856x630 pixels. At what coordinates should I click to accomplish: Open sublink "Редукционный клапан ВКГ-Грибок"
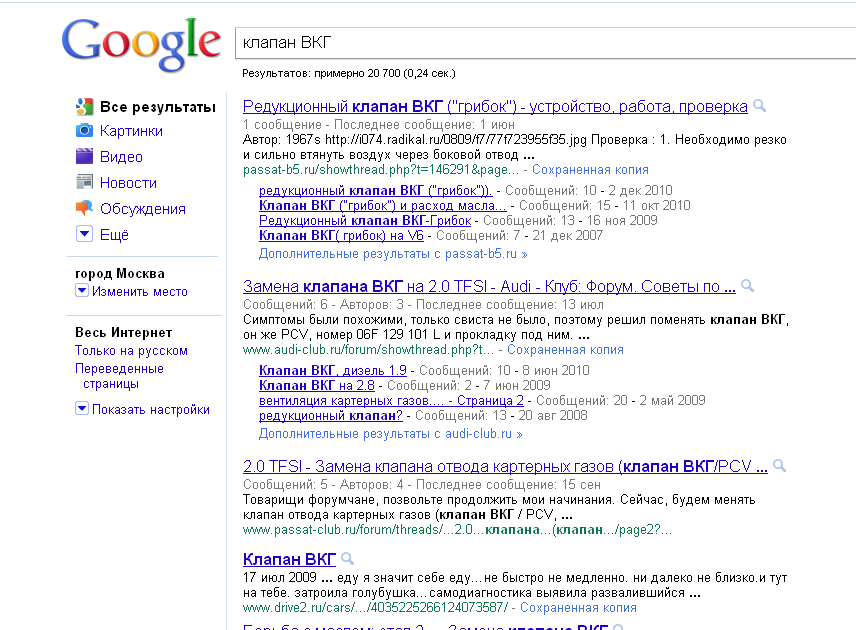[x=365, y=221]
